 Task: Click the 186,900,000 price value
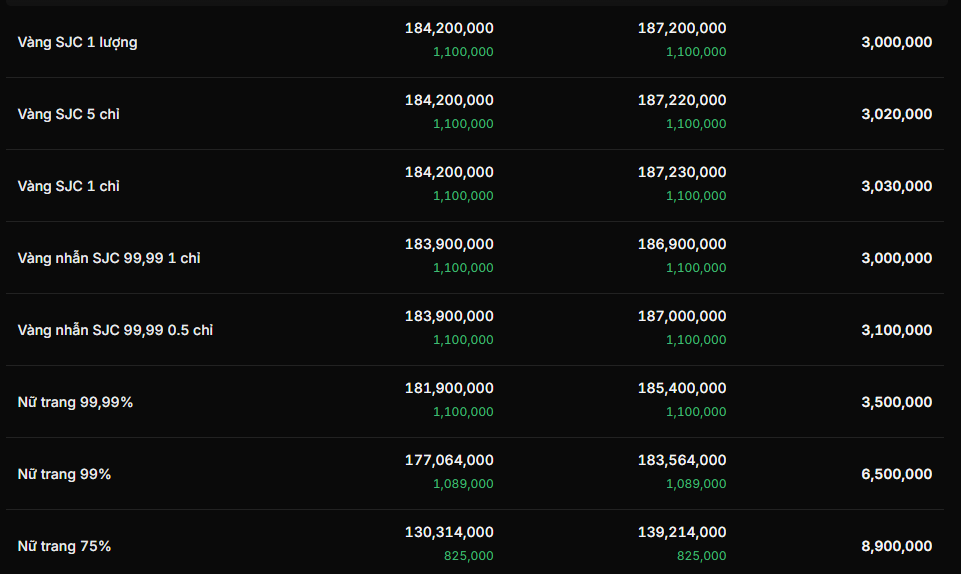pos(682,244)
